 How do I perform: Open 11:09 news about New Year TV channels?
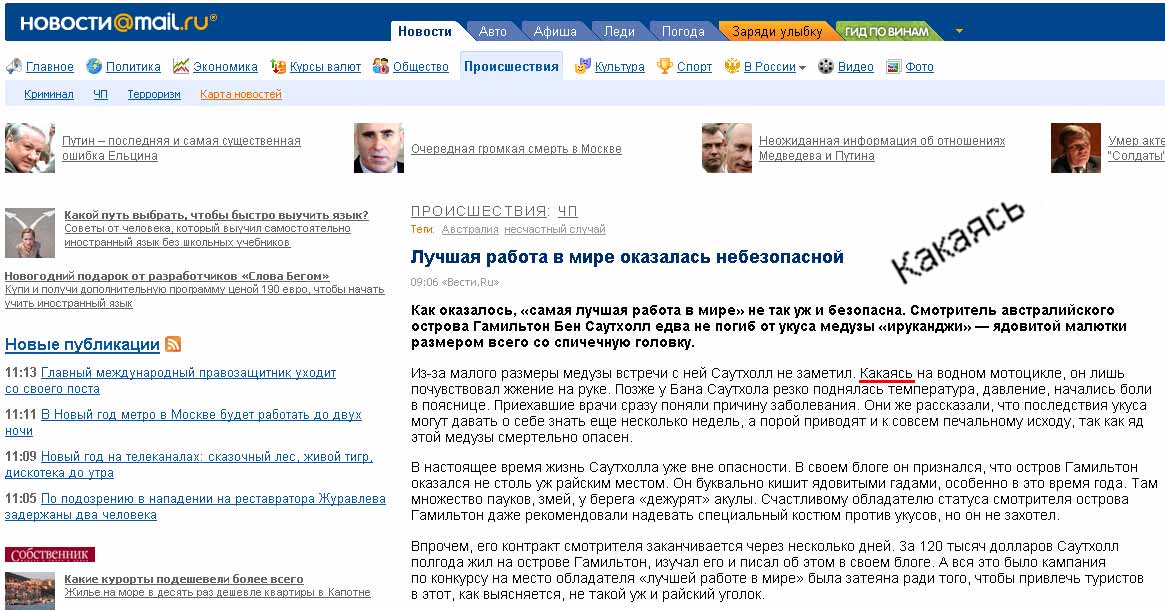coord(189,464)
